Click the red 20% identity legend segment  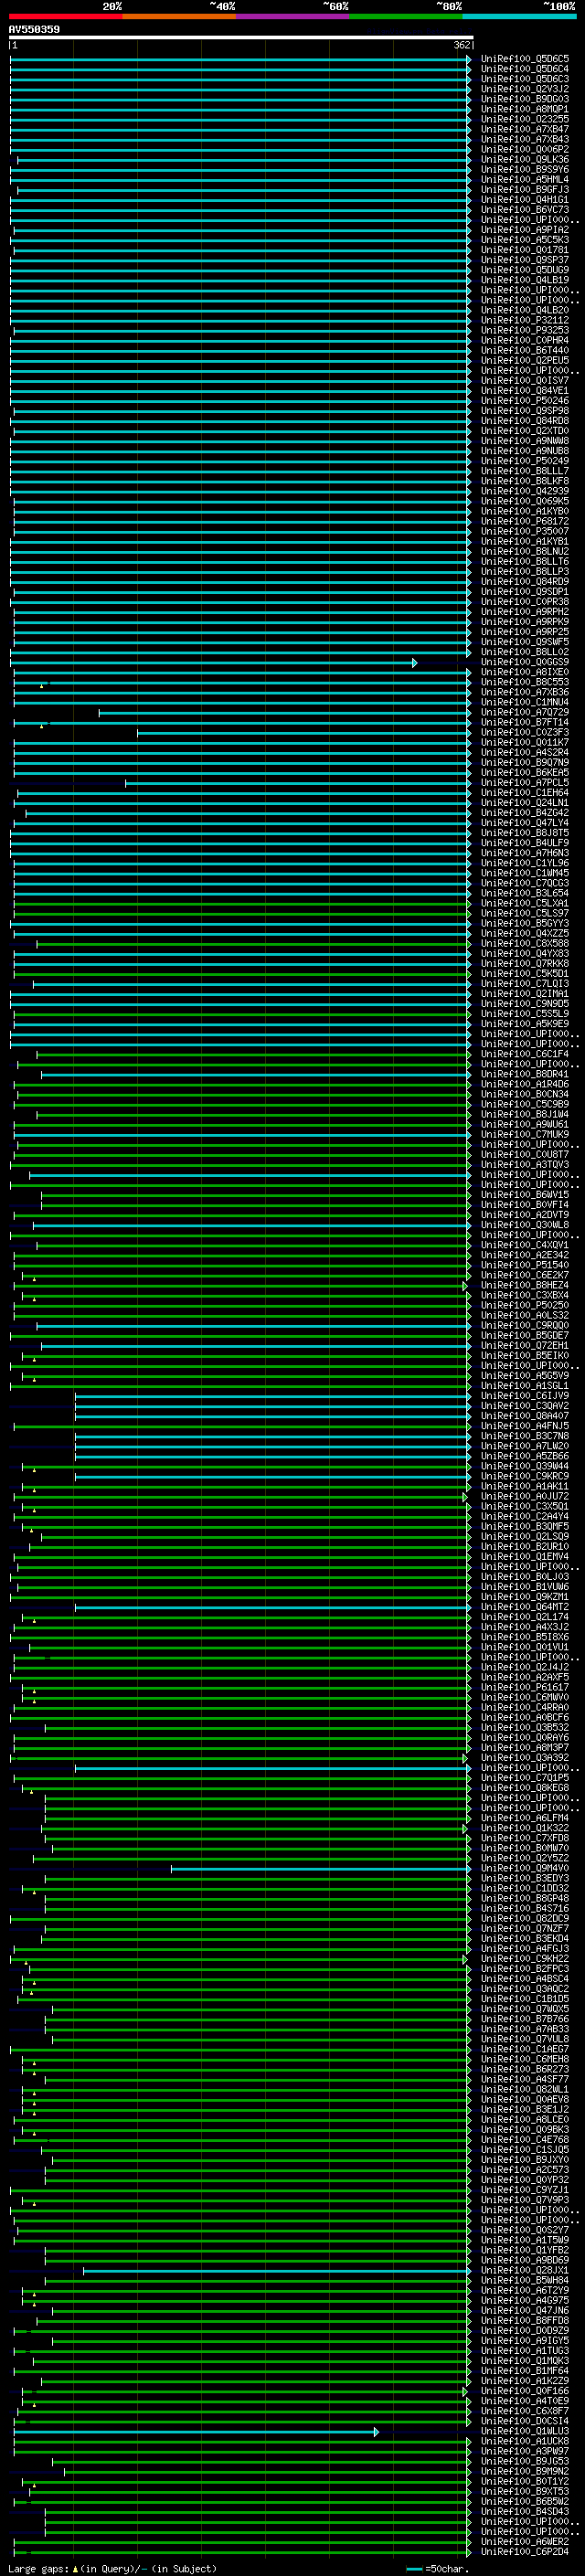click(x=65, y=16)
